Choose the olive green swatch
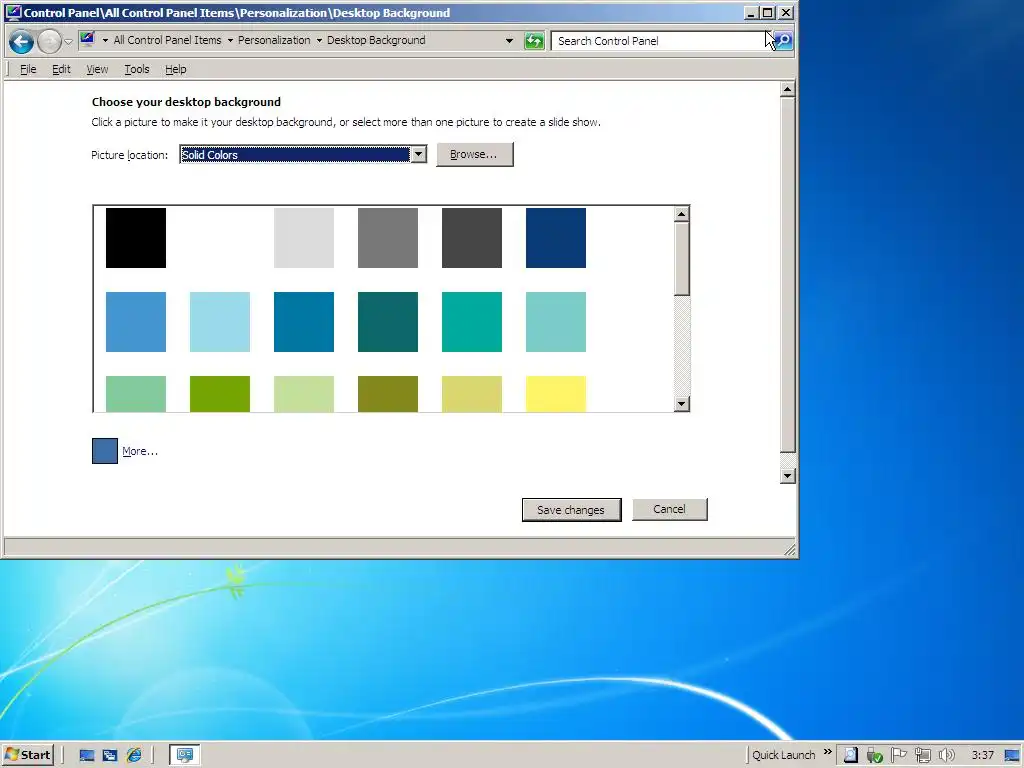 pos(388,394)
